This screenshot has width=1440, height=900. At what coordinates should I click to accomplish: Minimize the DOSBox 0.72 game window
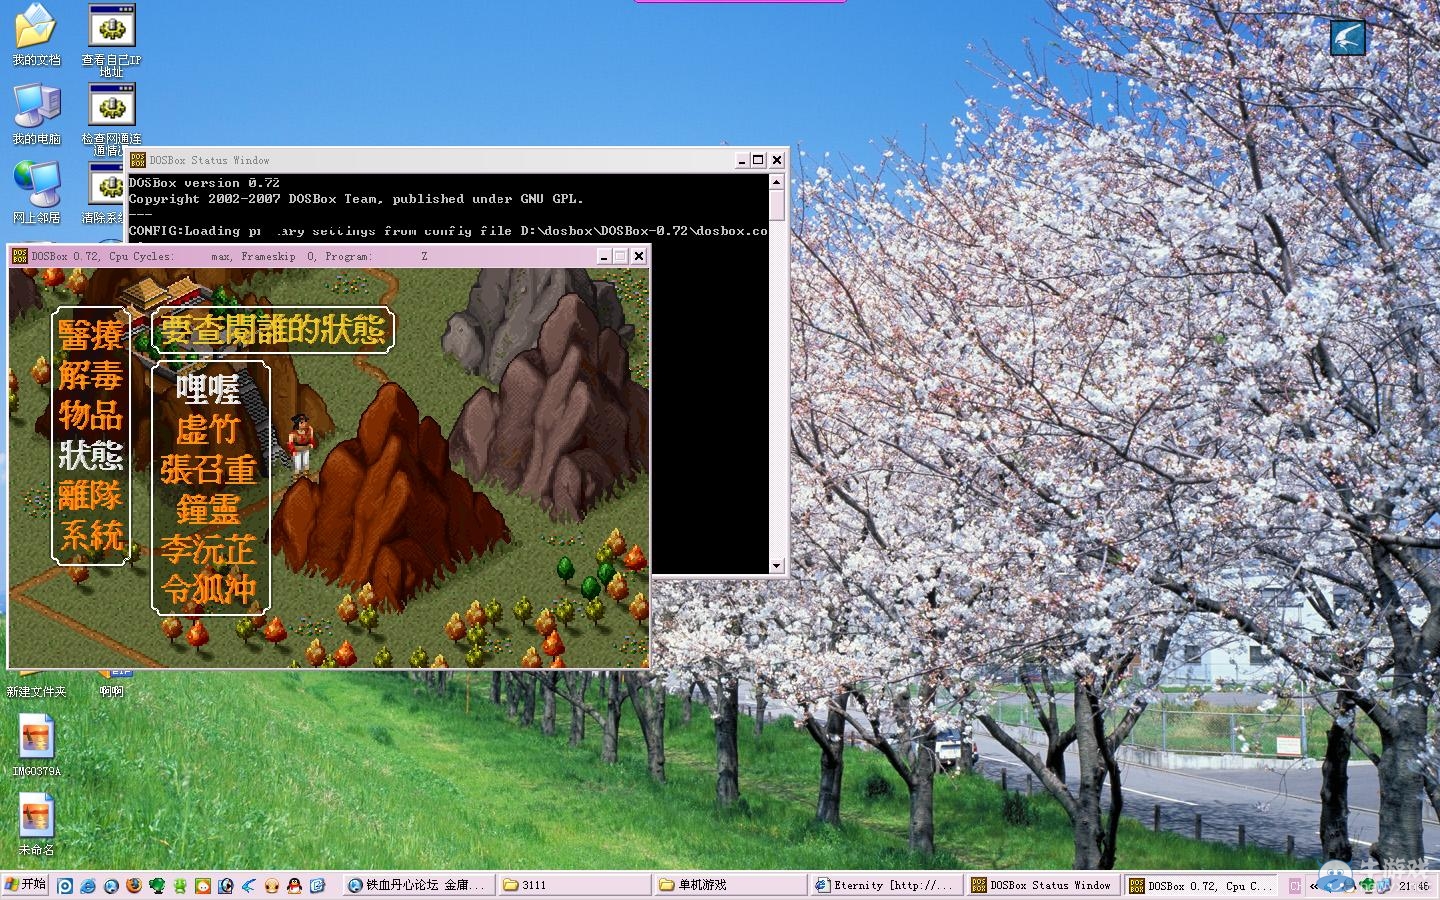pyautogui.click(x=604, y=256)
